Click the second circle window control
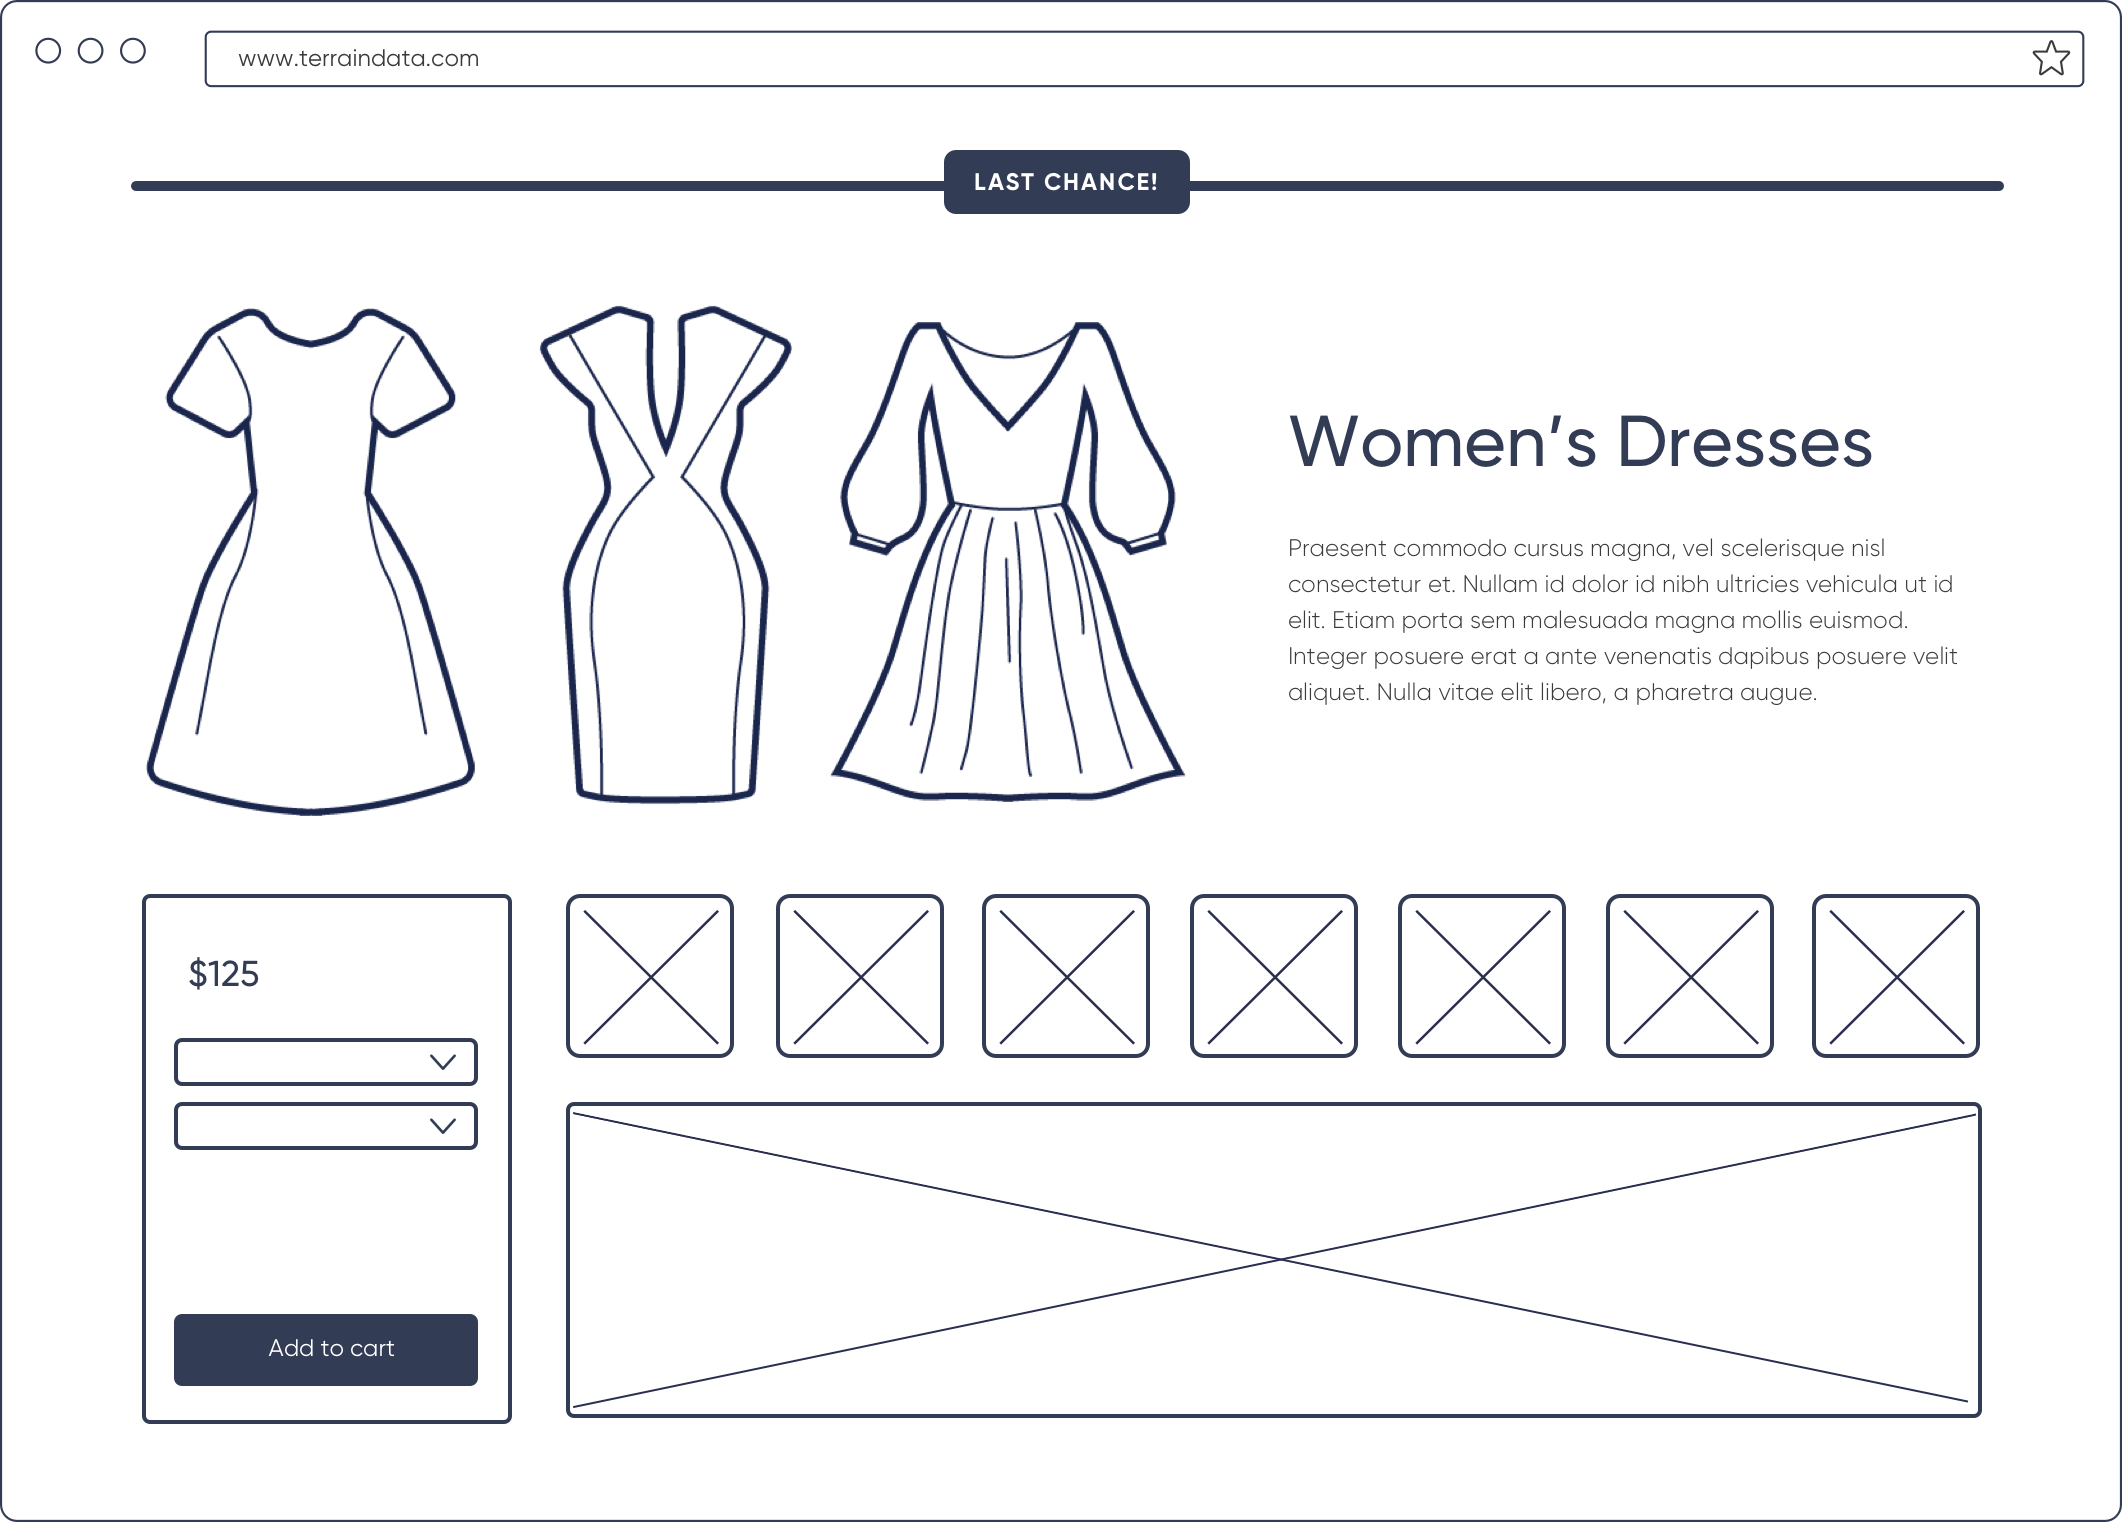The width and height of the screenshot is (2122, 1522). 90,51
